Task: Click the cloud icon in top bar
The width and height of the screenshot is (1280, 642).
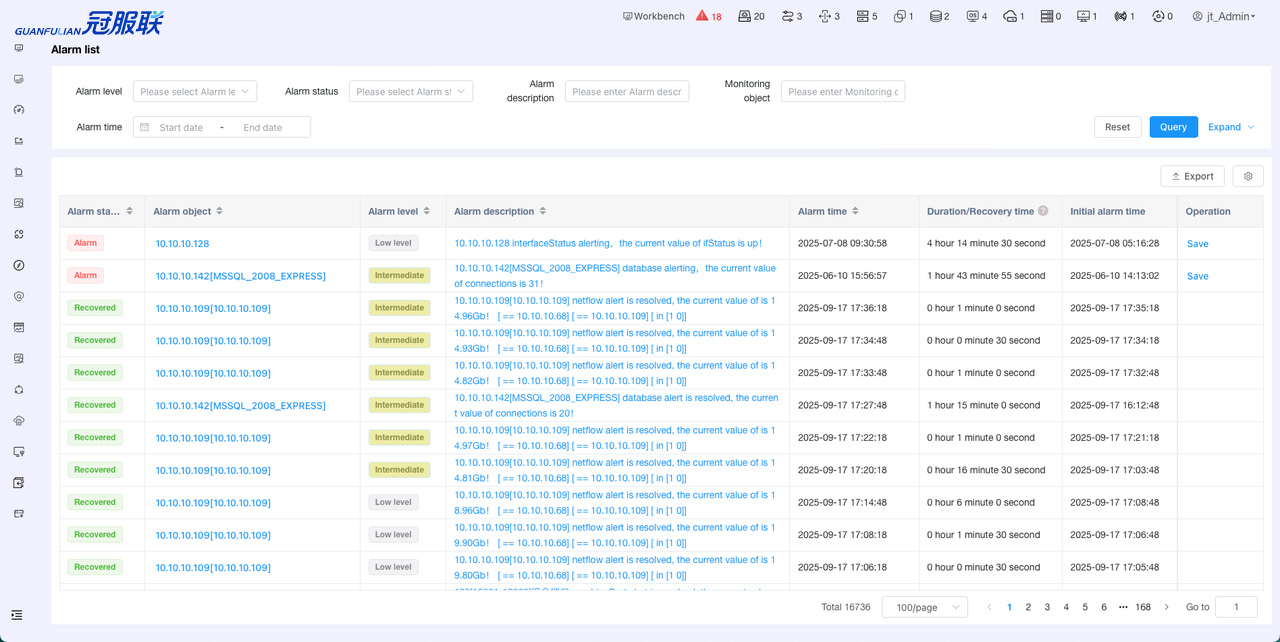Action: (1010, 16)
